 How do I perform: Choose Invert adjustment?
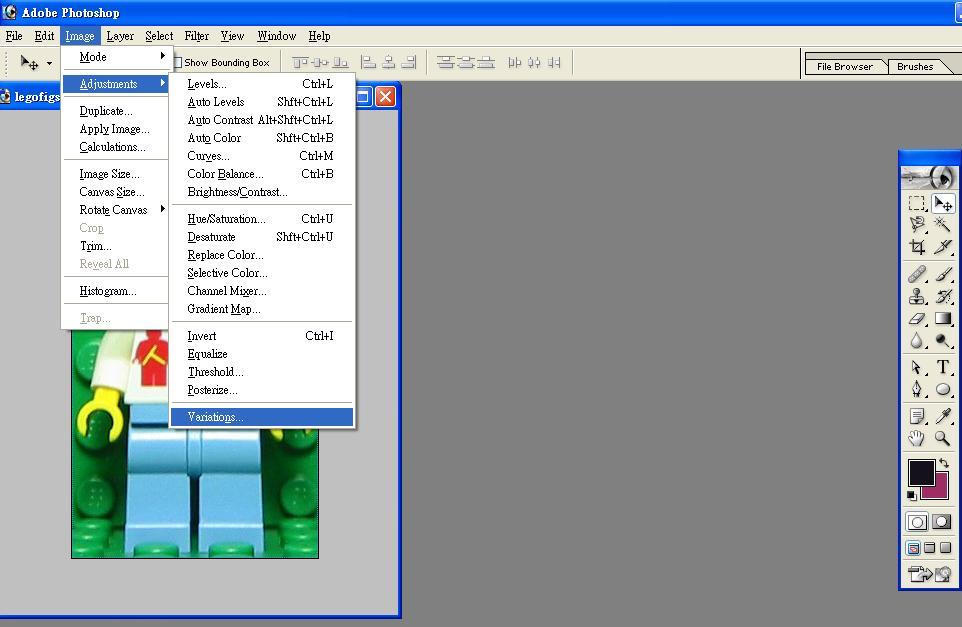(262, 336)
